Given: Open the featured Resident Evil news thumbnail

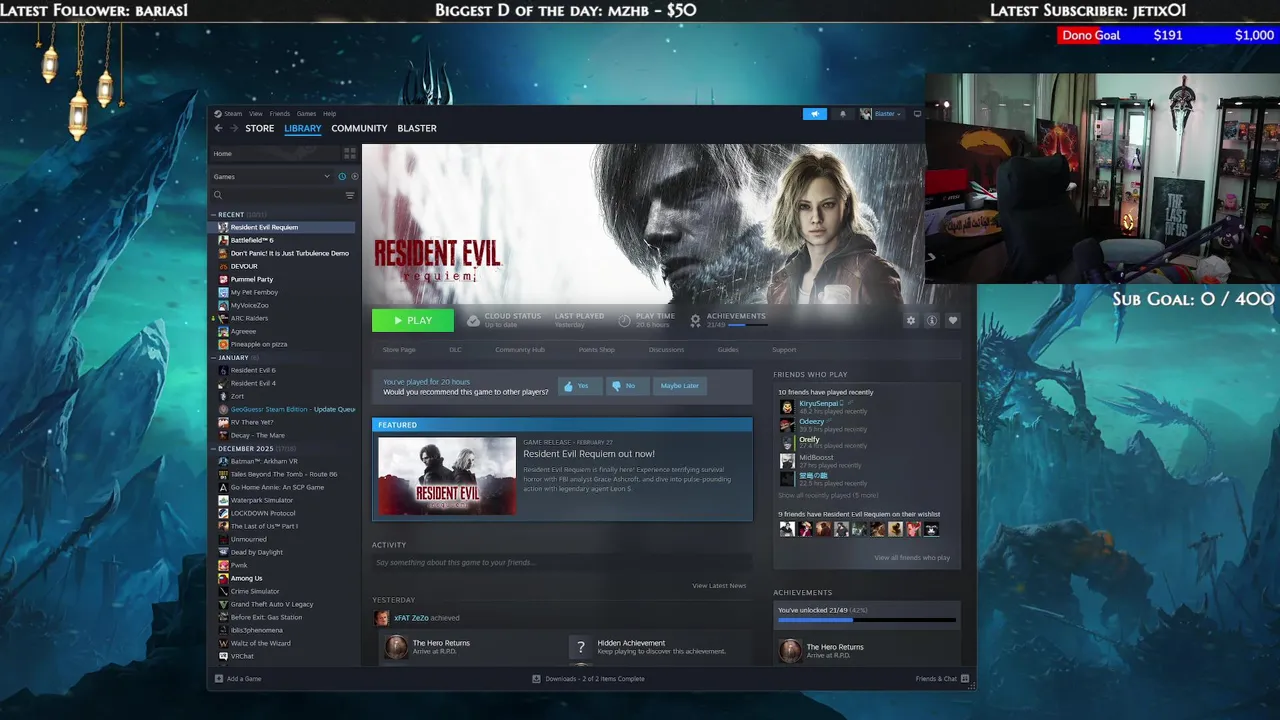Looking at the screenshot, I should 447,476.
